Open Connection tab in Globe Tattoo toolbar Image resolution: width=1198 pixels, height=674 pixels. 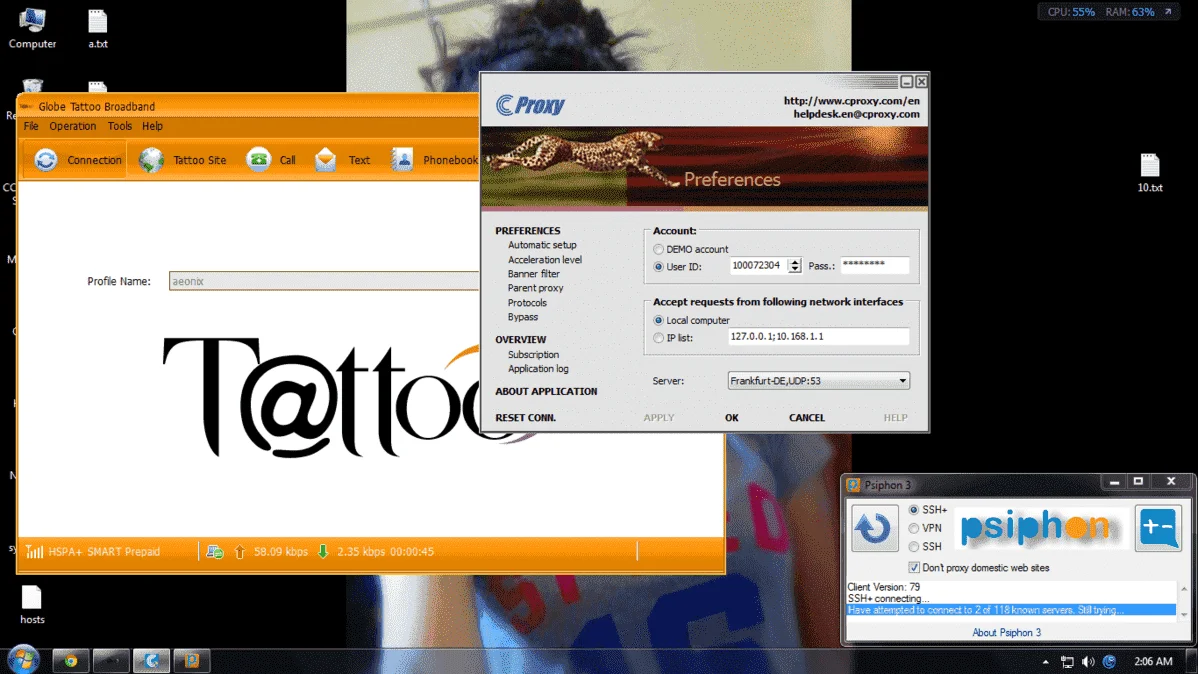(x=76, y=160)
